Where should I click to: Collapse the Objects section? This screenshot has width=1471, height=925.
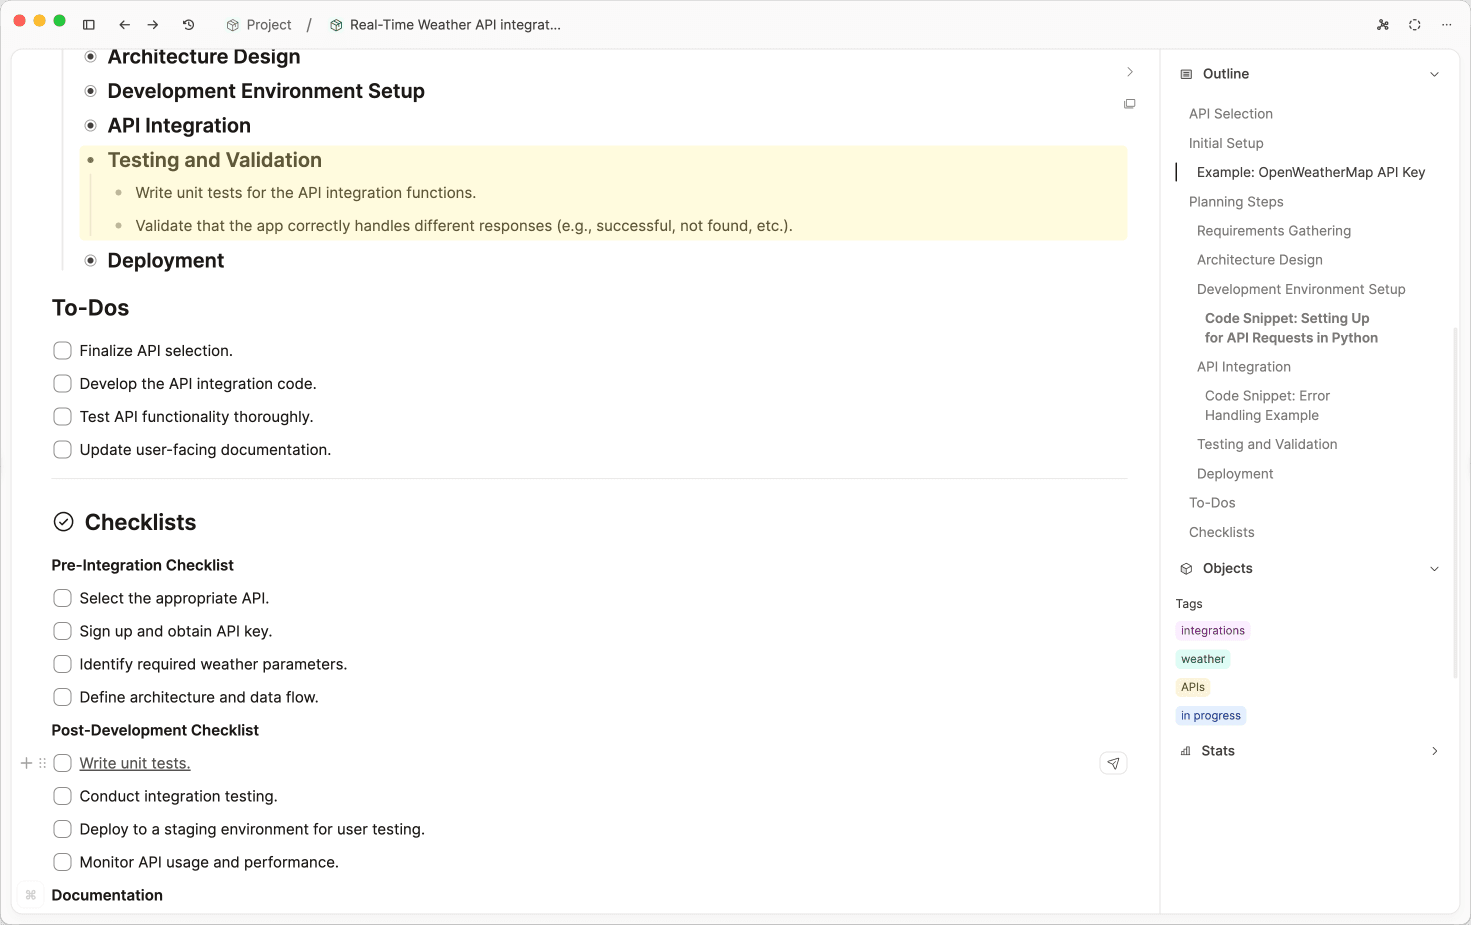pos(1435,568)
